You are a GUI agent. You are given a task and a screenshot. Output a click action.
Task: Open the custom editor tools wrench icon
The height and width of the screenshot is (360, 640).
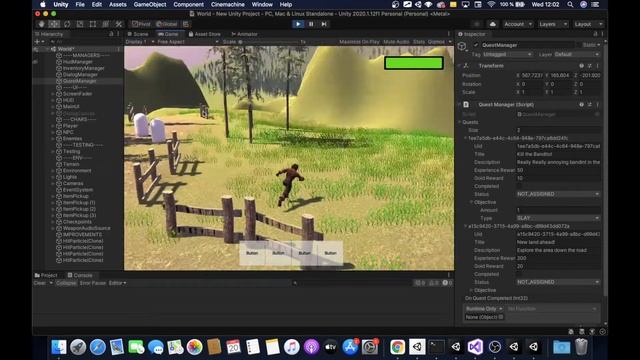tap(119, 24)
